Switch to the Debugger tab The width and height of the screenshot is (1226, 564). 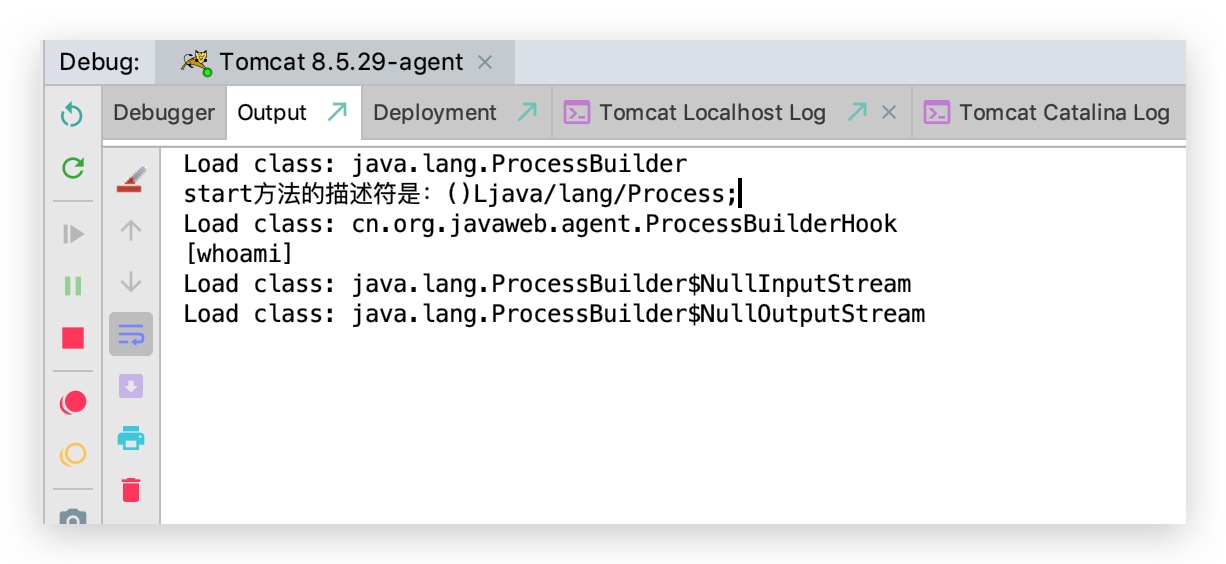164,113
